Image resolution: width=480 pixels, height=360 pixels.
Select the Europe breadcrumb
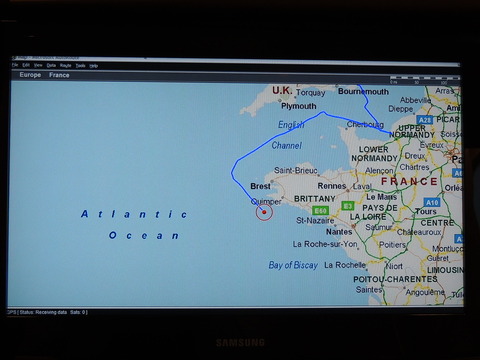[30, 75]
